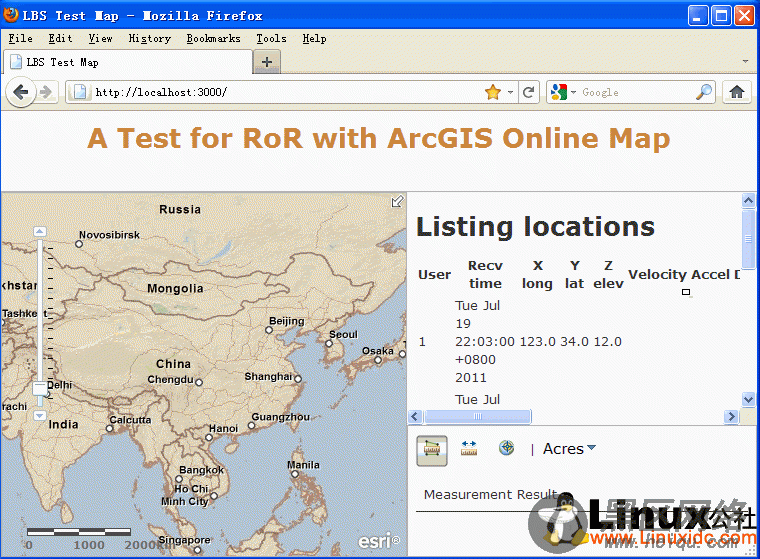Reload the page with the refresh icon
The image size is (760, 559).
coord(528,92)
